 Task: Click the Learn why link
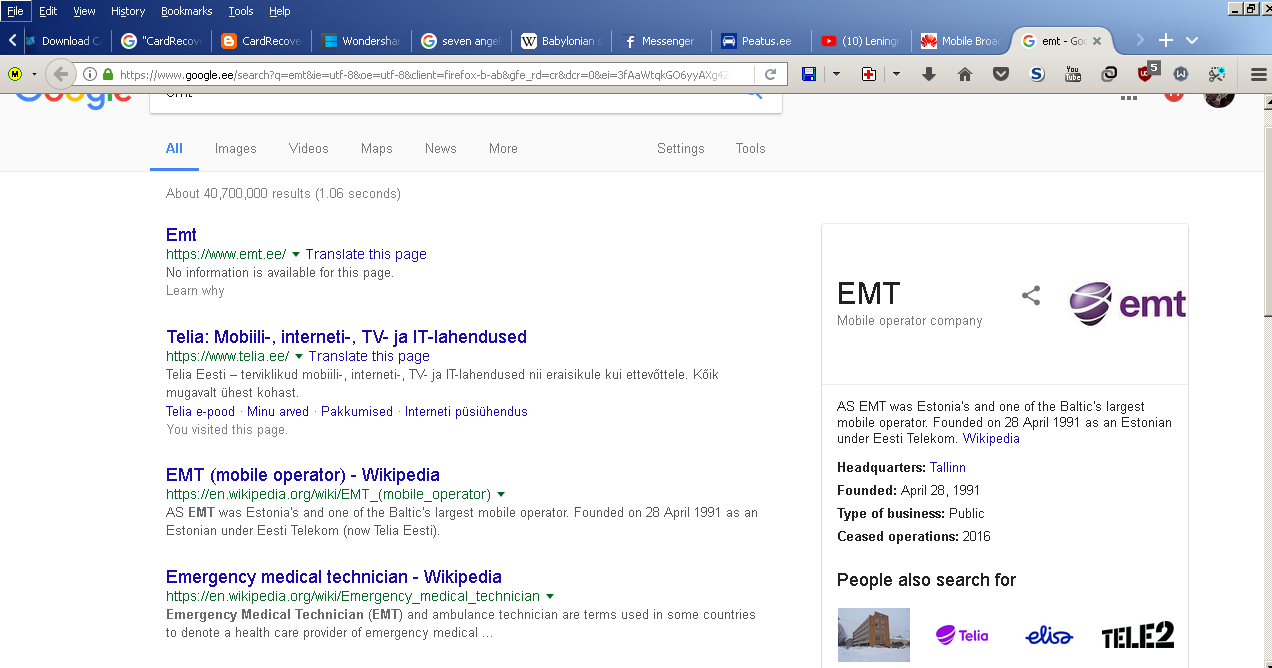coord(195,291)
